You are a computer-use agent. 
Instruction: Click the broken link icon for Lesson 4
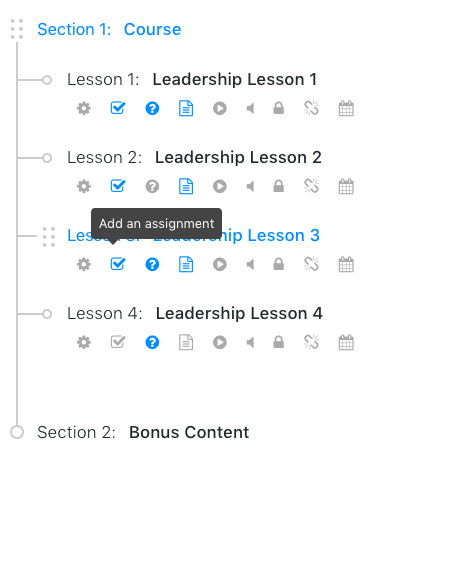(311, 342)
